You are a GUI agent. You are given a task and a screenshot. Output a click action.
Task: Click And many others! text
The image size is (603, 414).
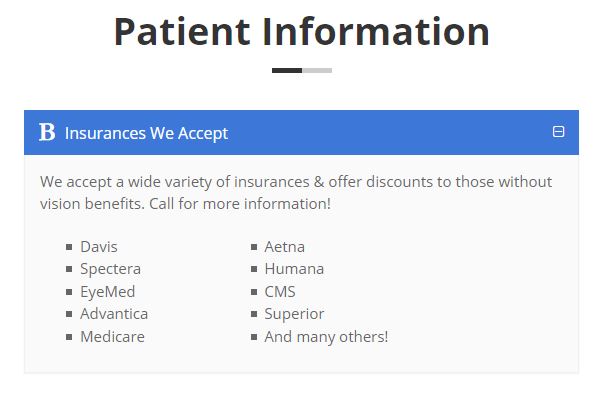pos(326,337)
